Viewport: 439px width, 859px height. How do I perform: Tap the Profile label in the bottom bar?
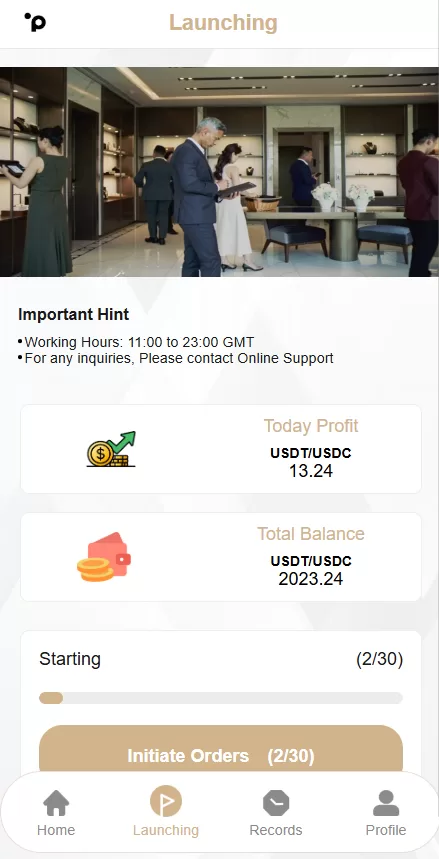coord(386,830)
